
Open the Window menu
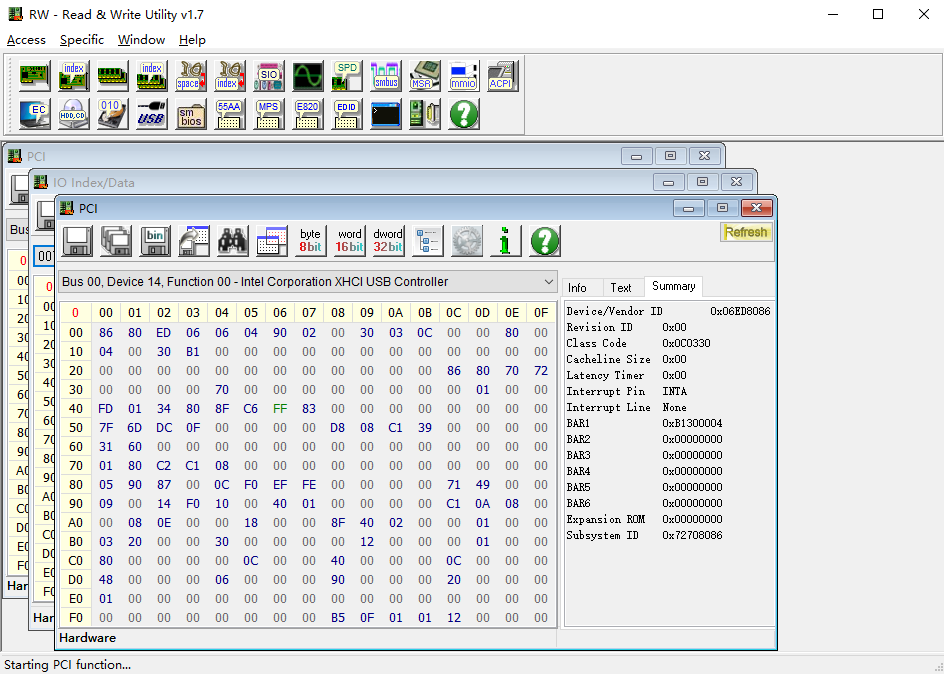(x=141, y=40)
